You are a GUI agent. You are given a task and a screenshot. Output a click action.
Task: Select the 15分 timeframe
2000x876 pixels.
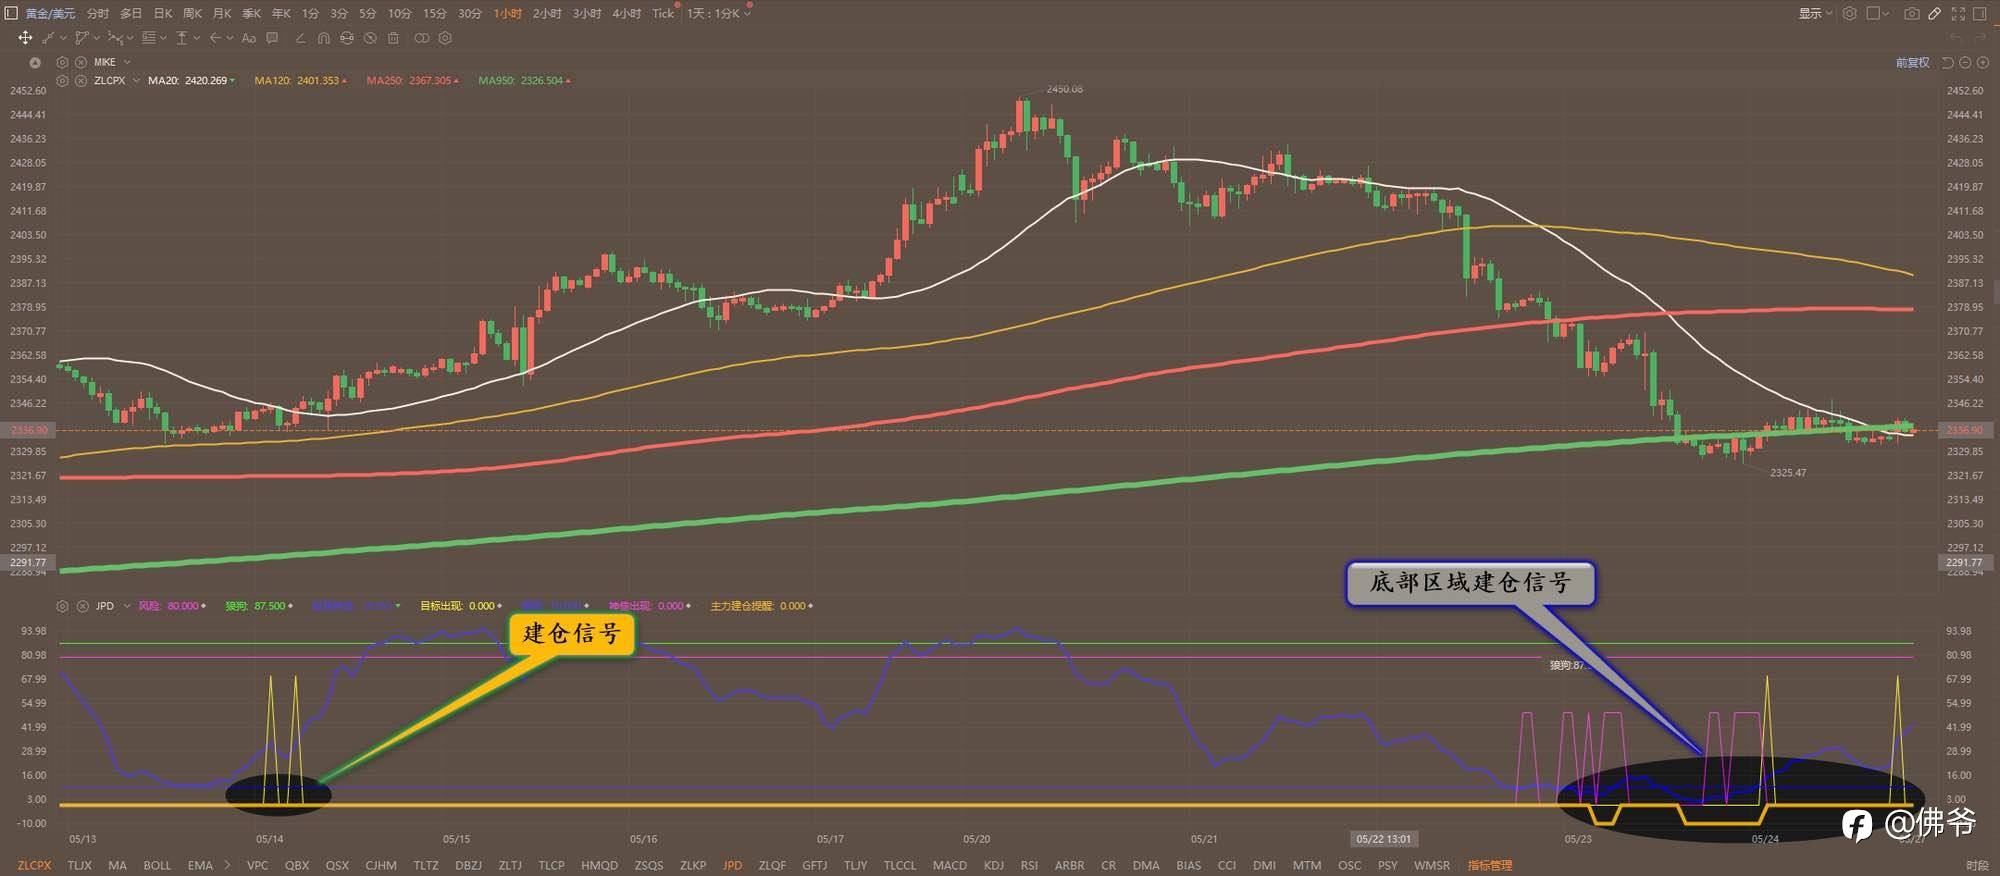(434, 13)
